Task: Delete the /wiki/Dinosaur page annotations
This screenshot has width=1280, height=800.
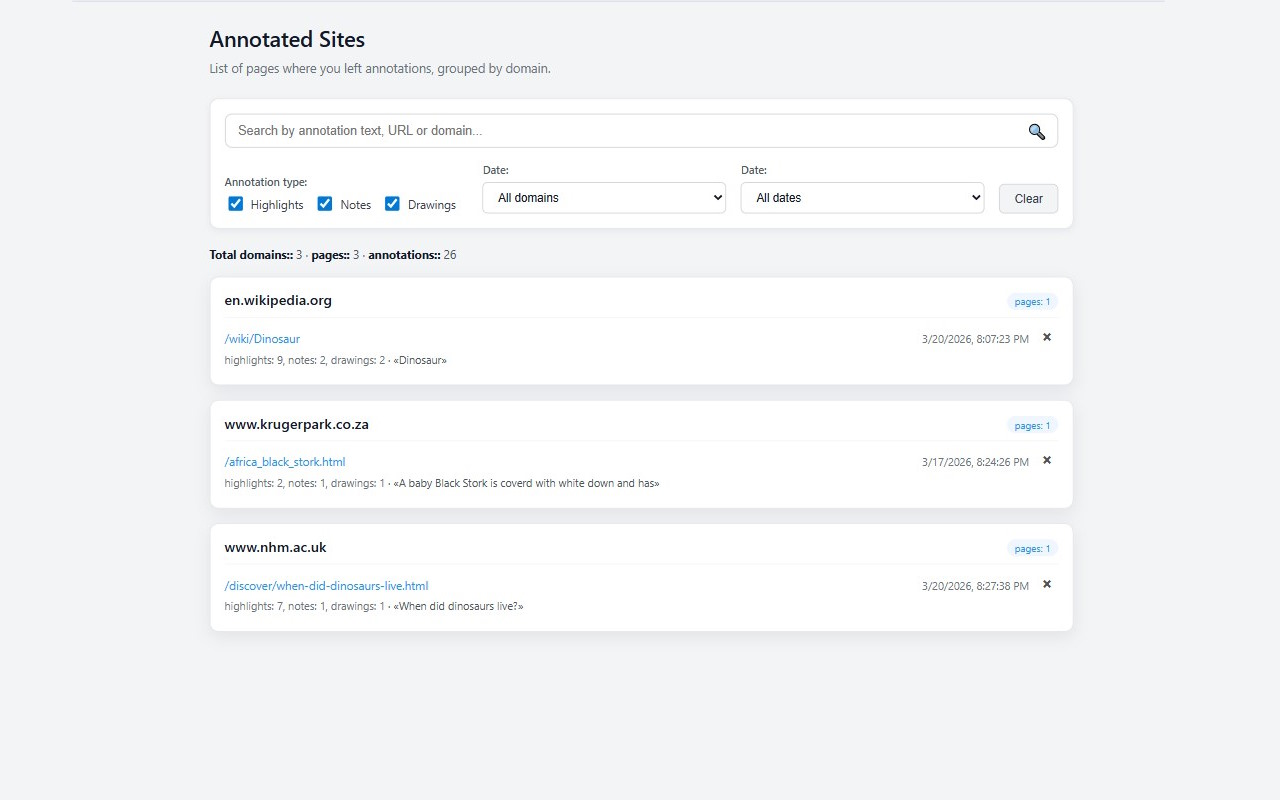Action: pyautogui.click(x=1046, y=337)
